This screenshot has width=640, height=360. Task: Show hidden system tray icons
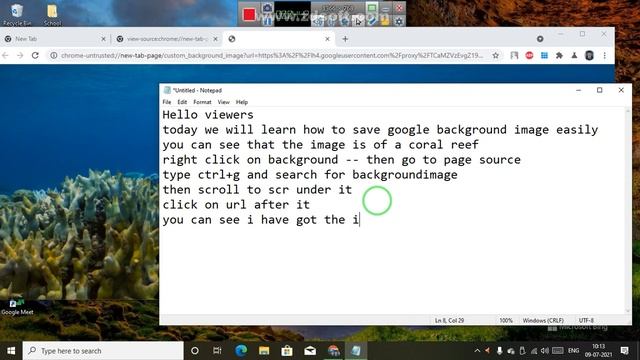pos(477,351)
